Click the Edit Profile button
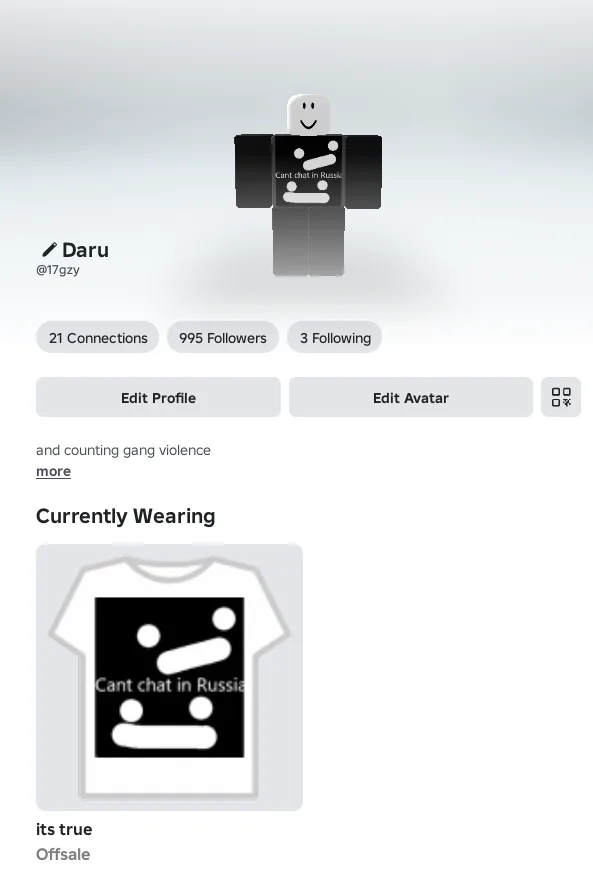Viewport: 593px width, 872px height. 159,398
